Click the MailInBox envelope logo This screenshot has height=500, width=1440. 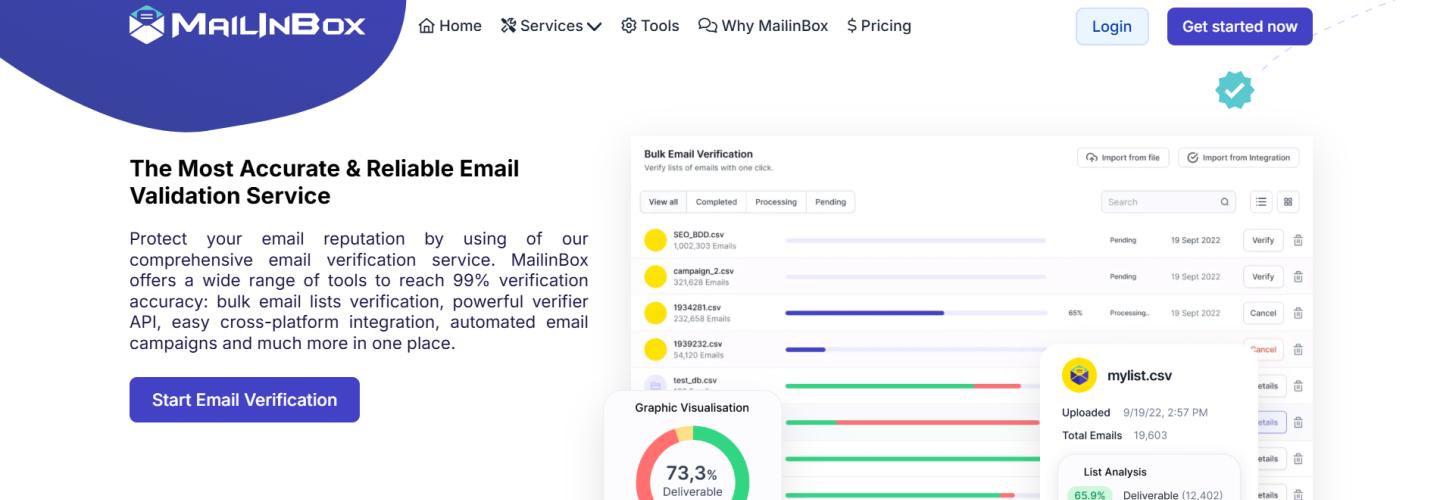point(146,25)
